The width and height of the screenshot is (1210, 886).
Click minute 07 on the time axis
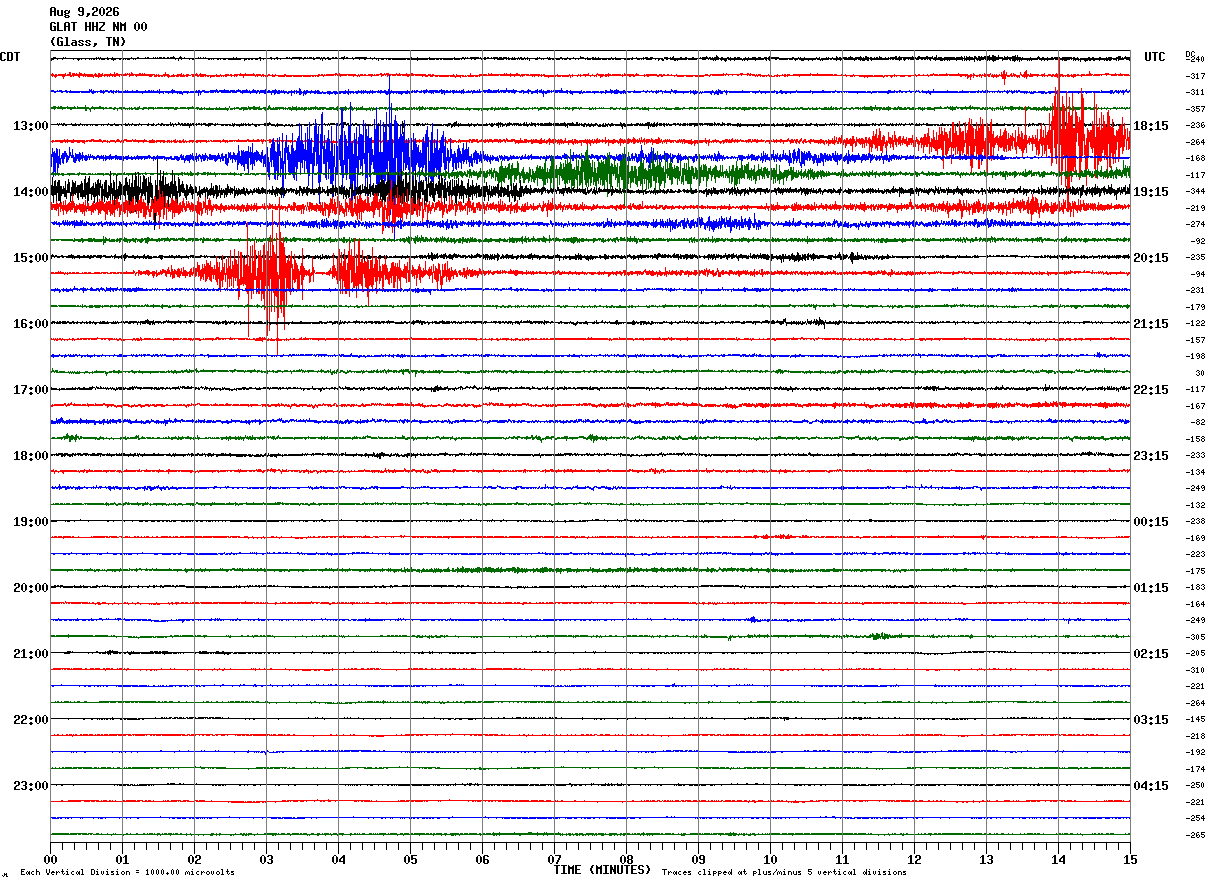pos(554,859)
